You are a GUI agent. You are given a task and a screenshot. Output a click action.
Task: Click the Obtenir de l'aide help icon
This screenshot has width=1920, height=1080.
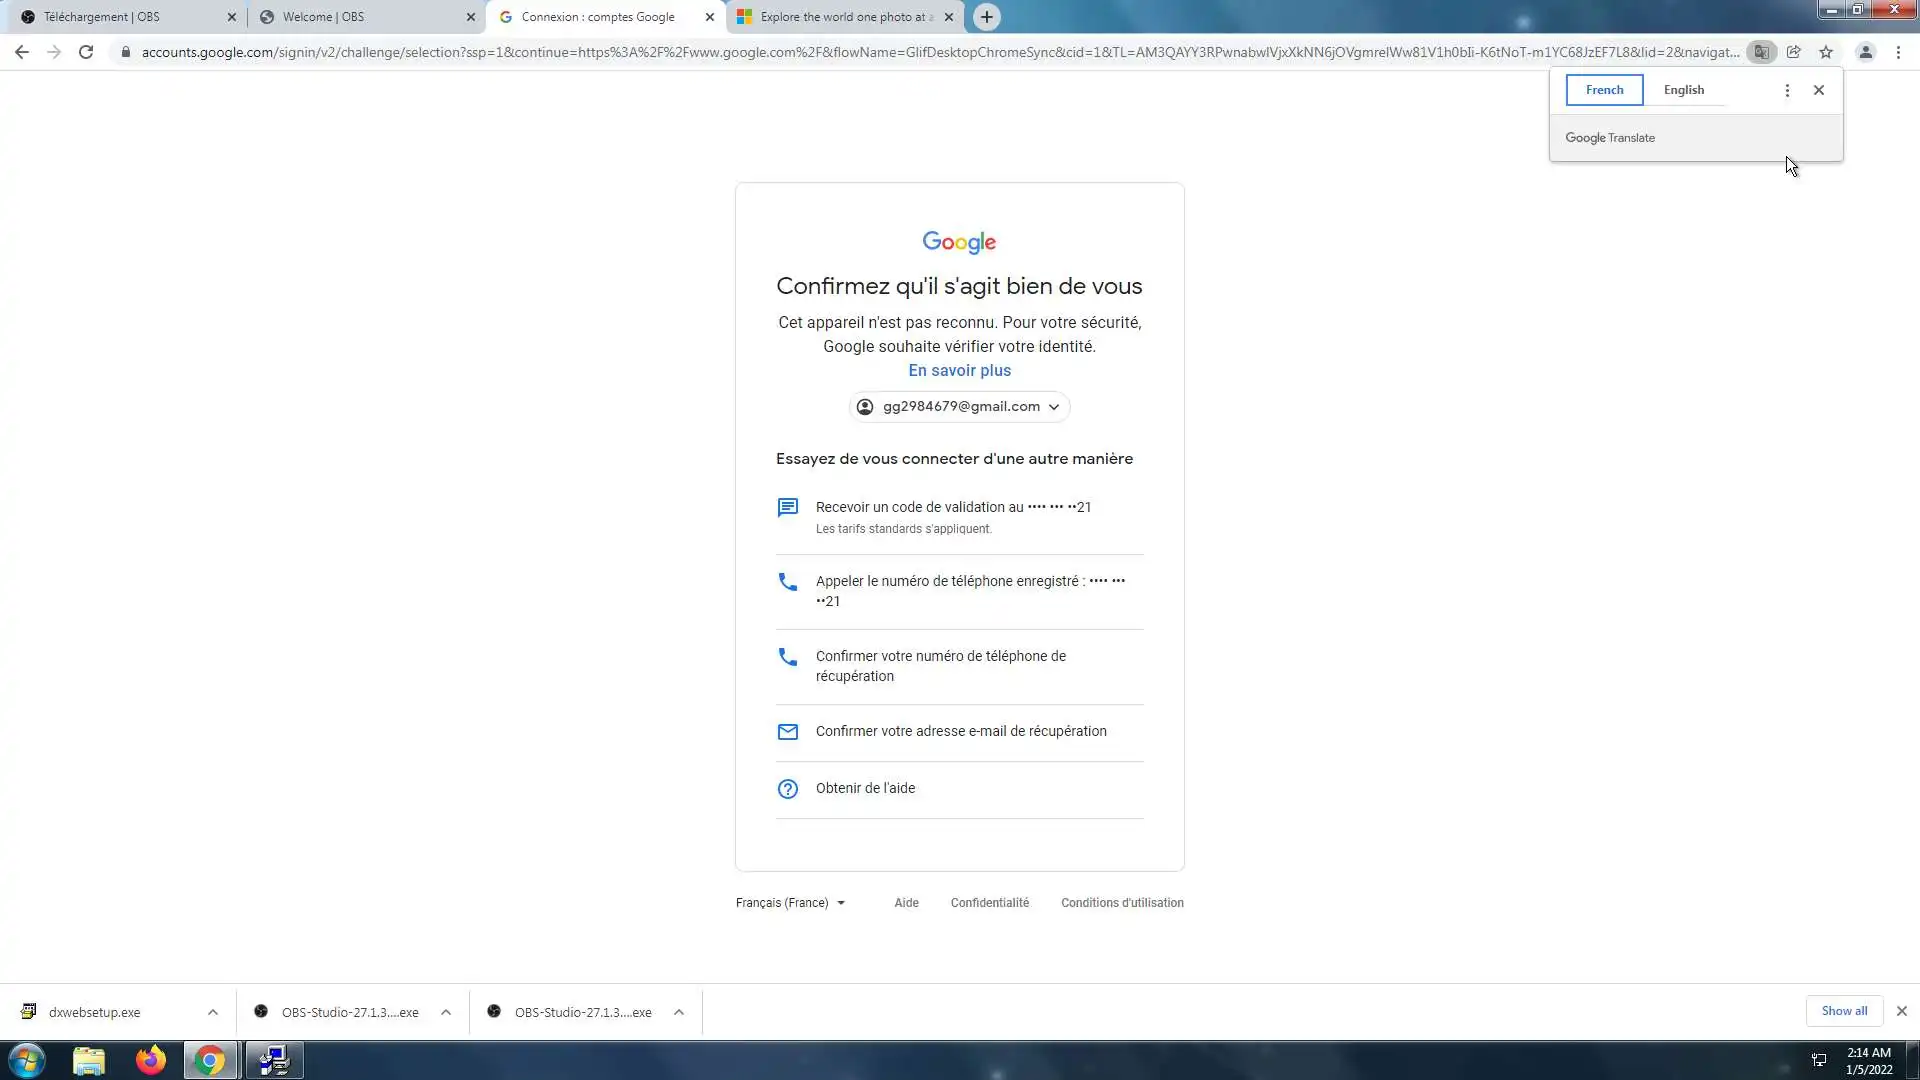tap(788, 789)
